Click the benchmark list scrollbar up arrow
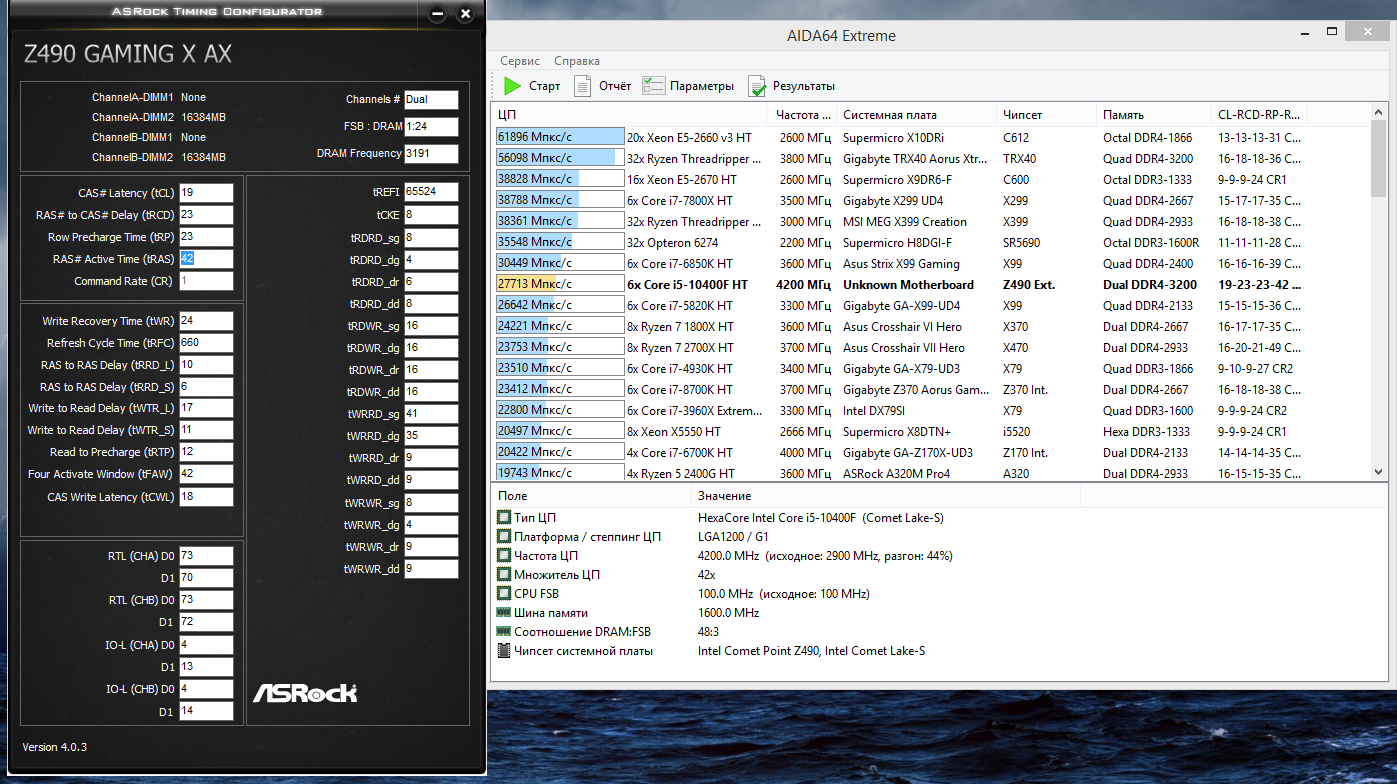 point(1379,113)
